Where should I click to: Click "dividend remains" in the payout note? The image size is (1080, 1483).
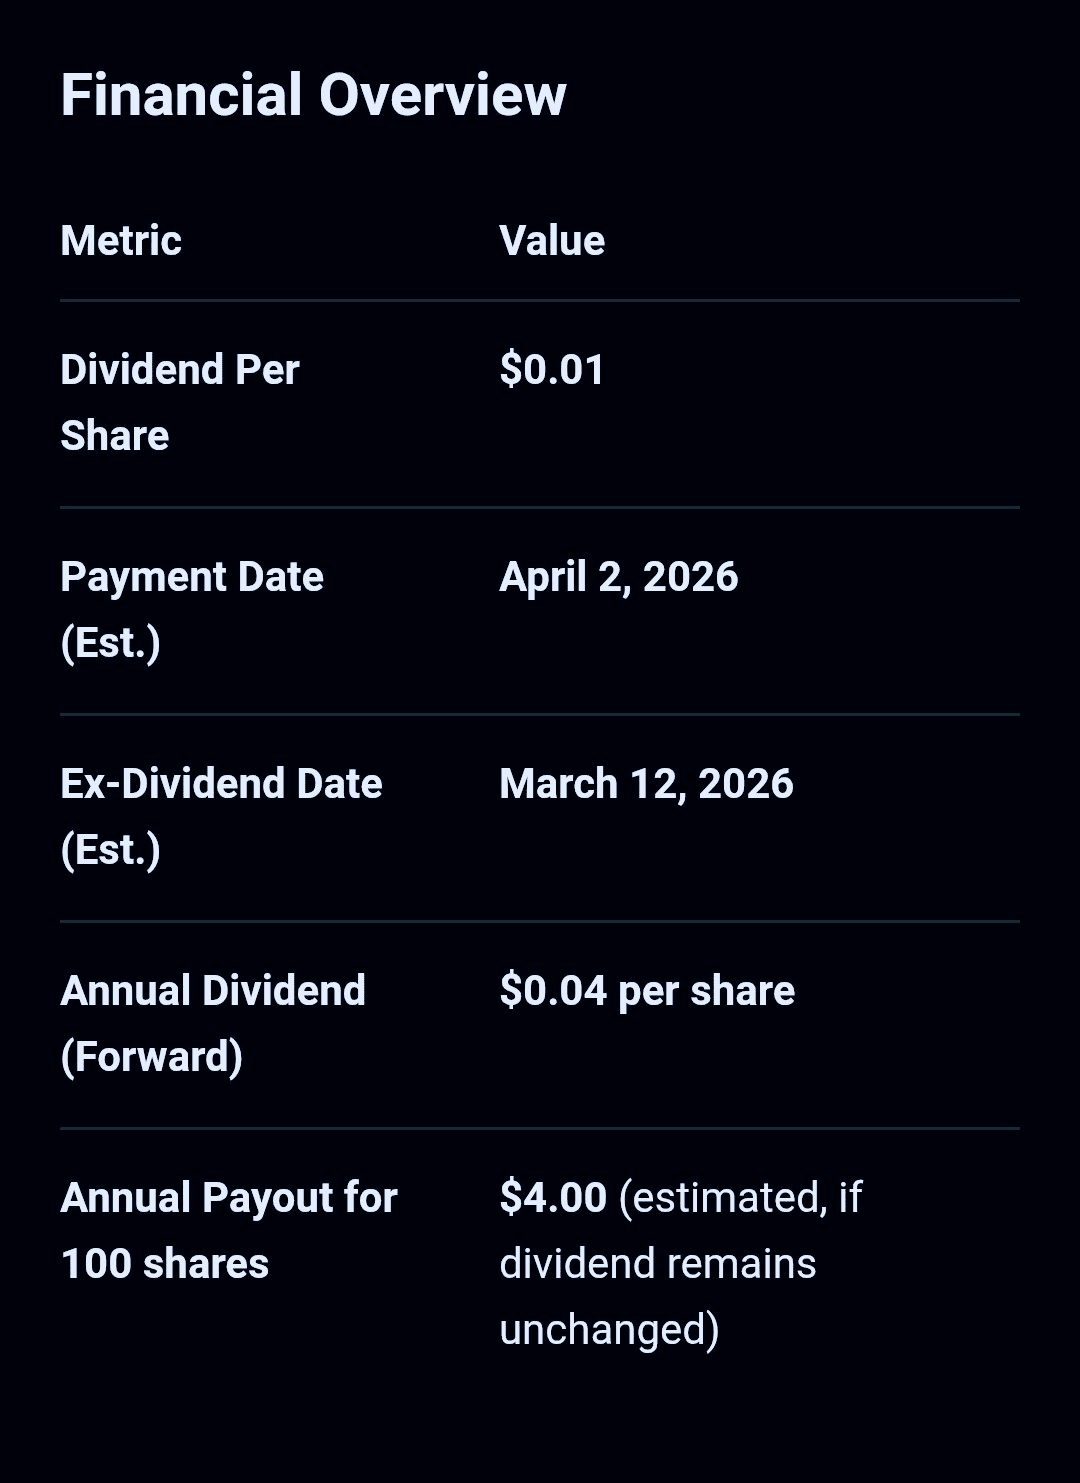click(x=657, y=1264)
